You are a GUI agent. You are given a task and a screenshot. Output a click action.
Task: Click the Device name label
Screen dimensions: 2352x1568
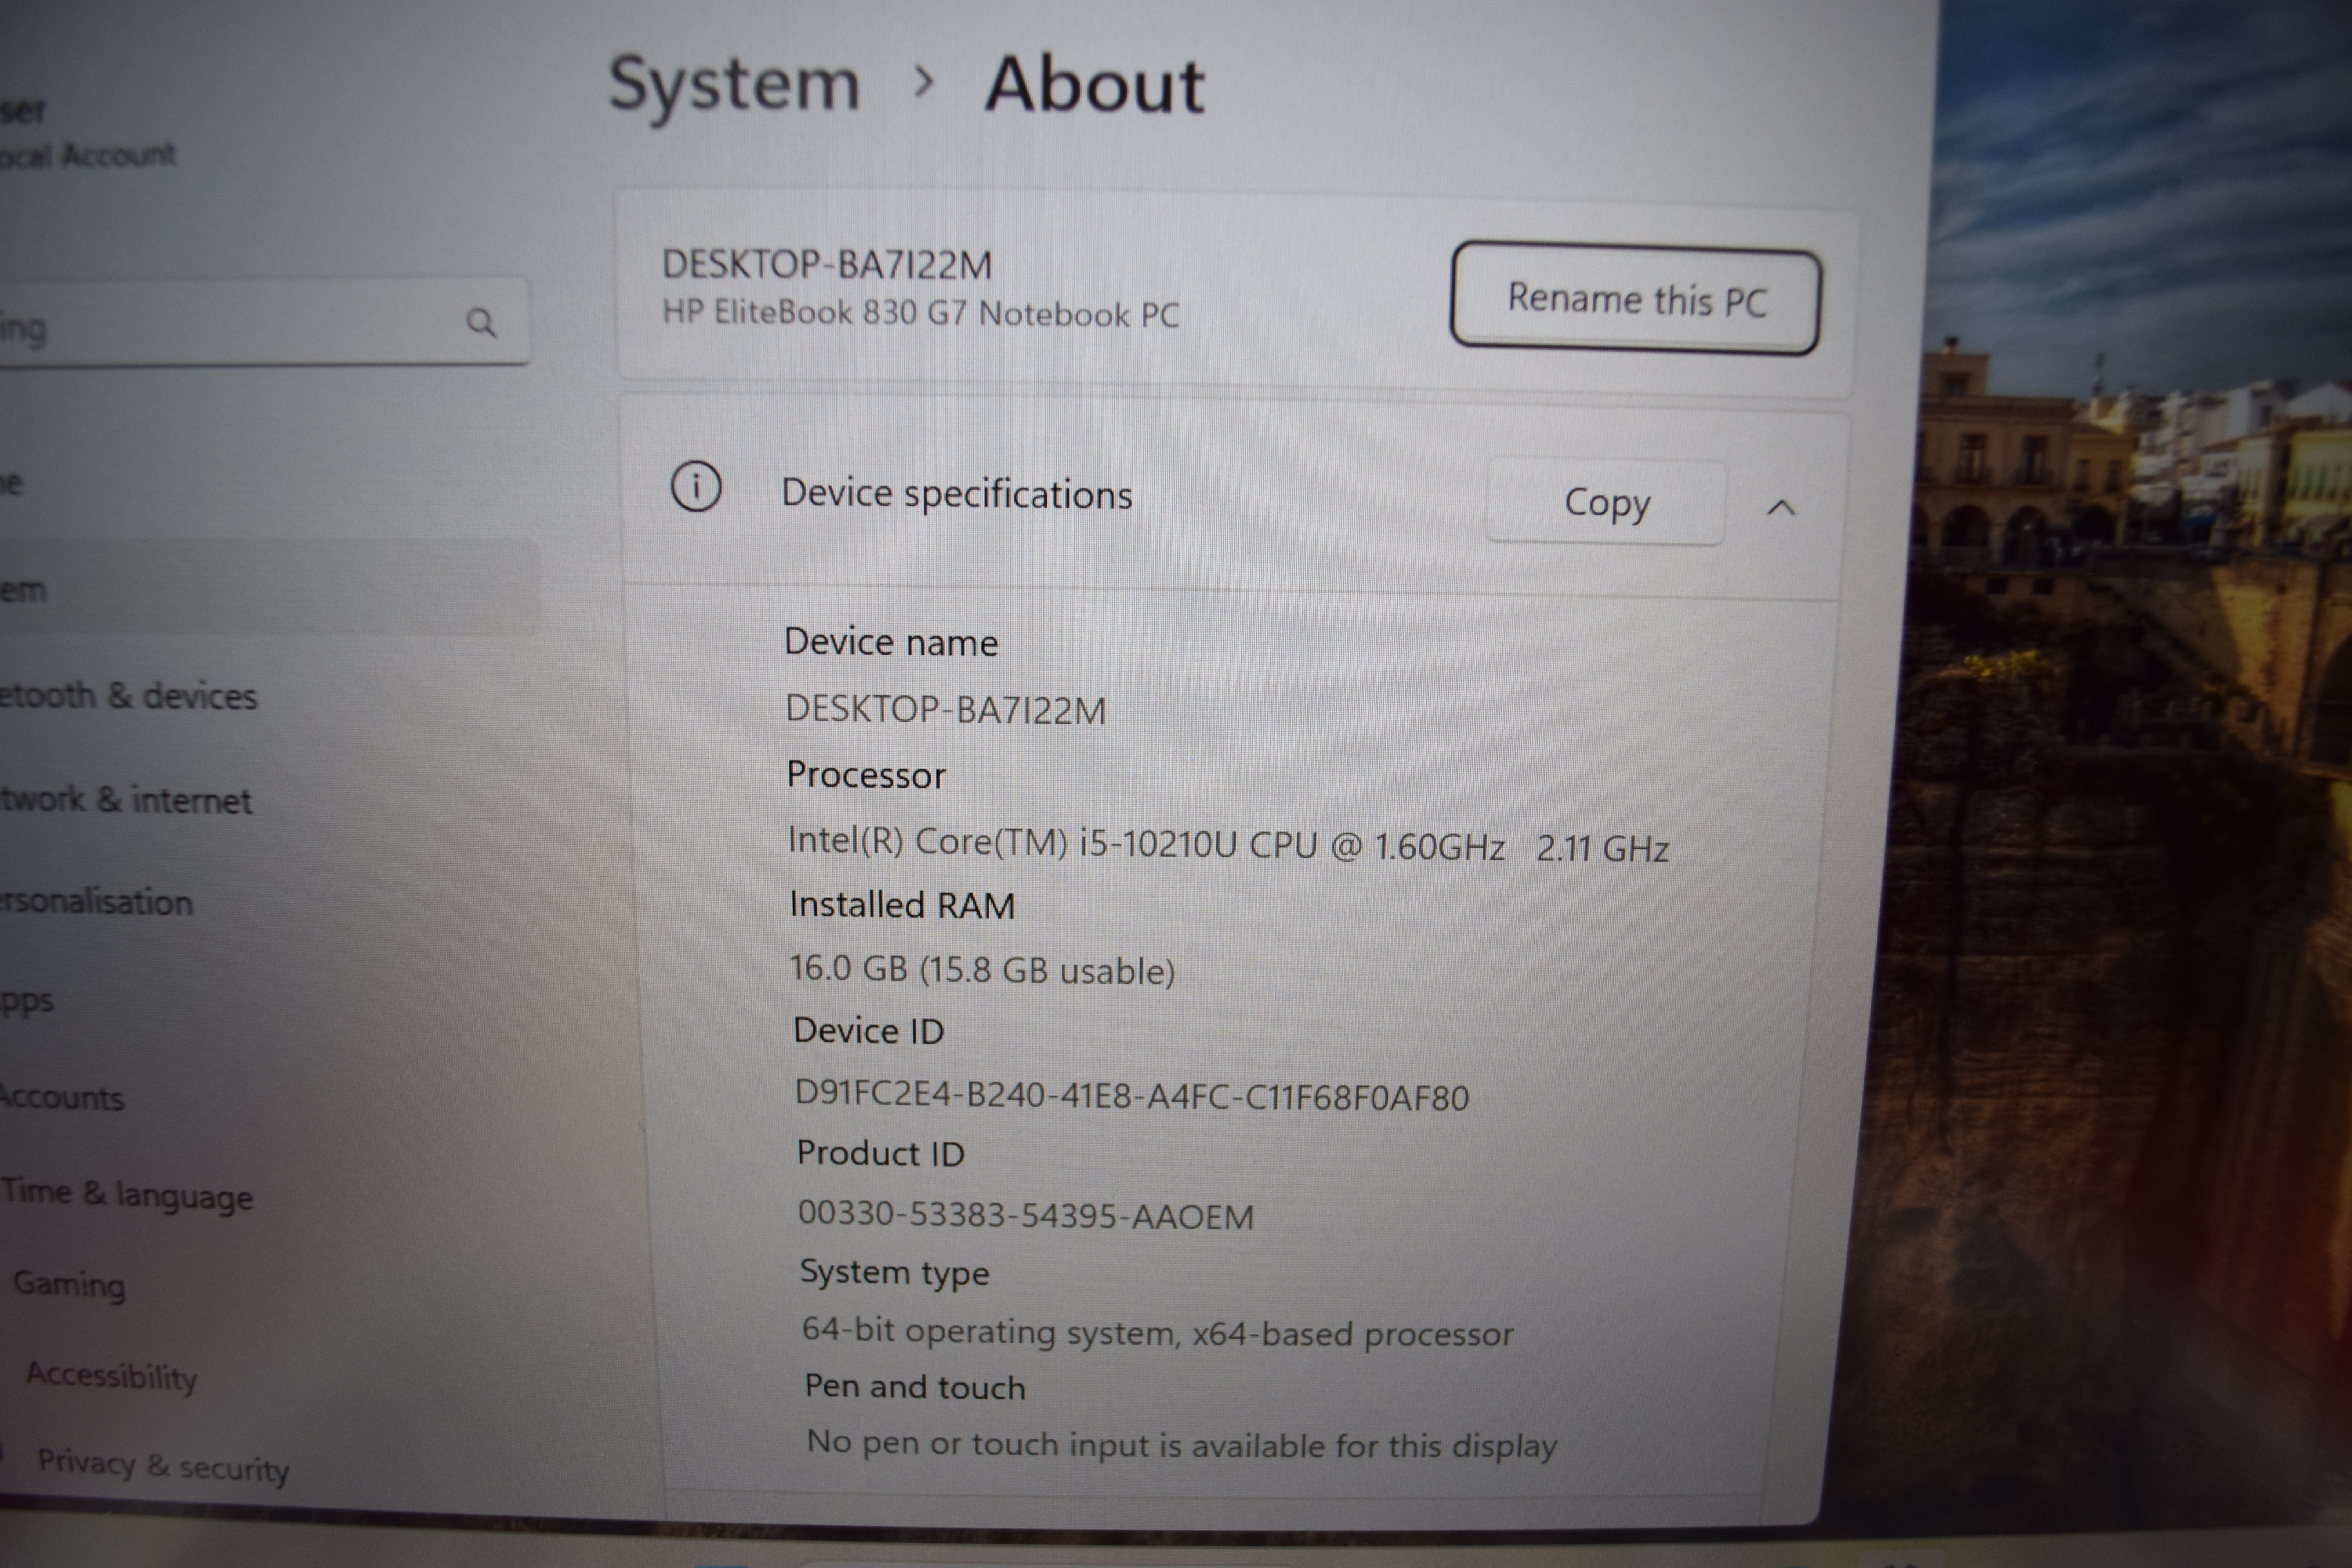(x=891, y=642)
